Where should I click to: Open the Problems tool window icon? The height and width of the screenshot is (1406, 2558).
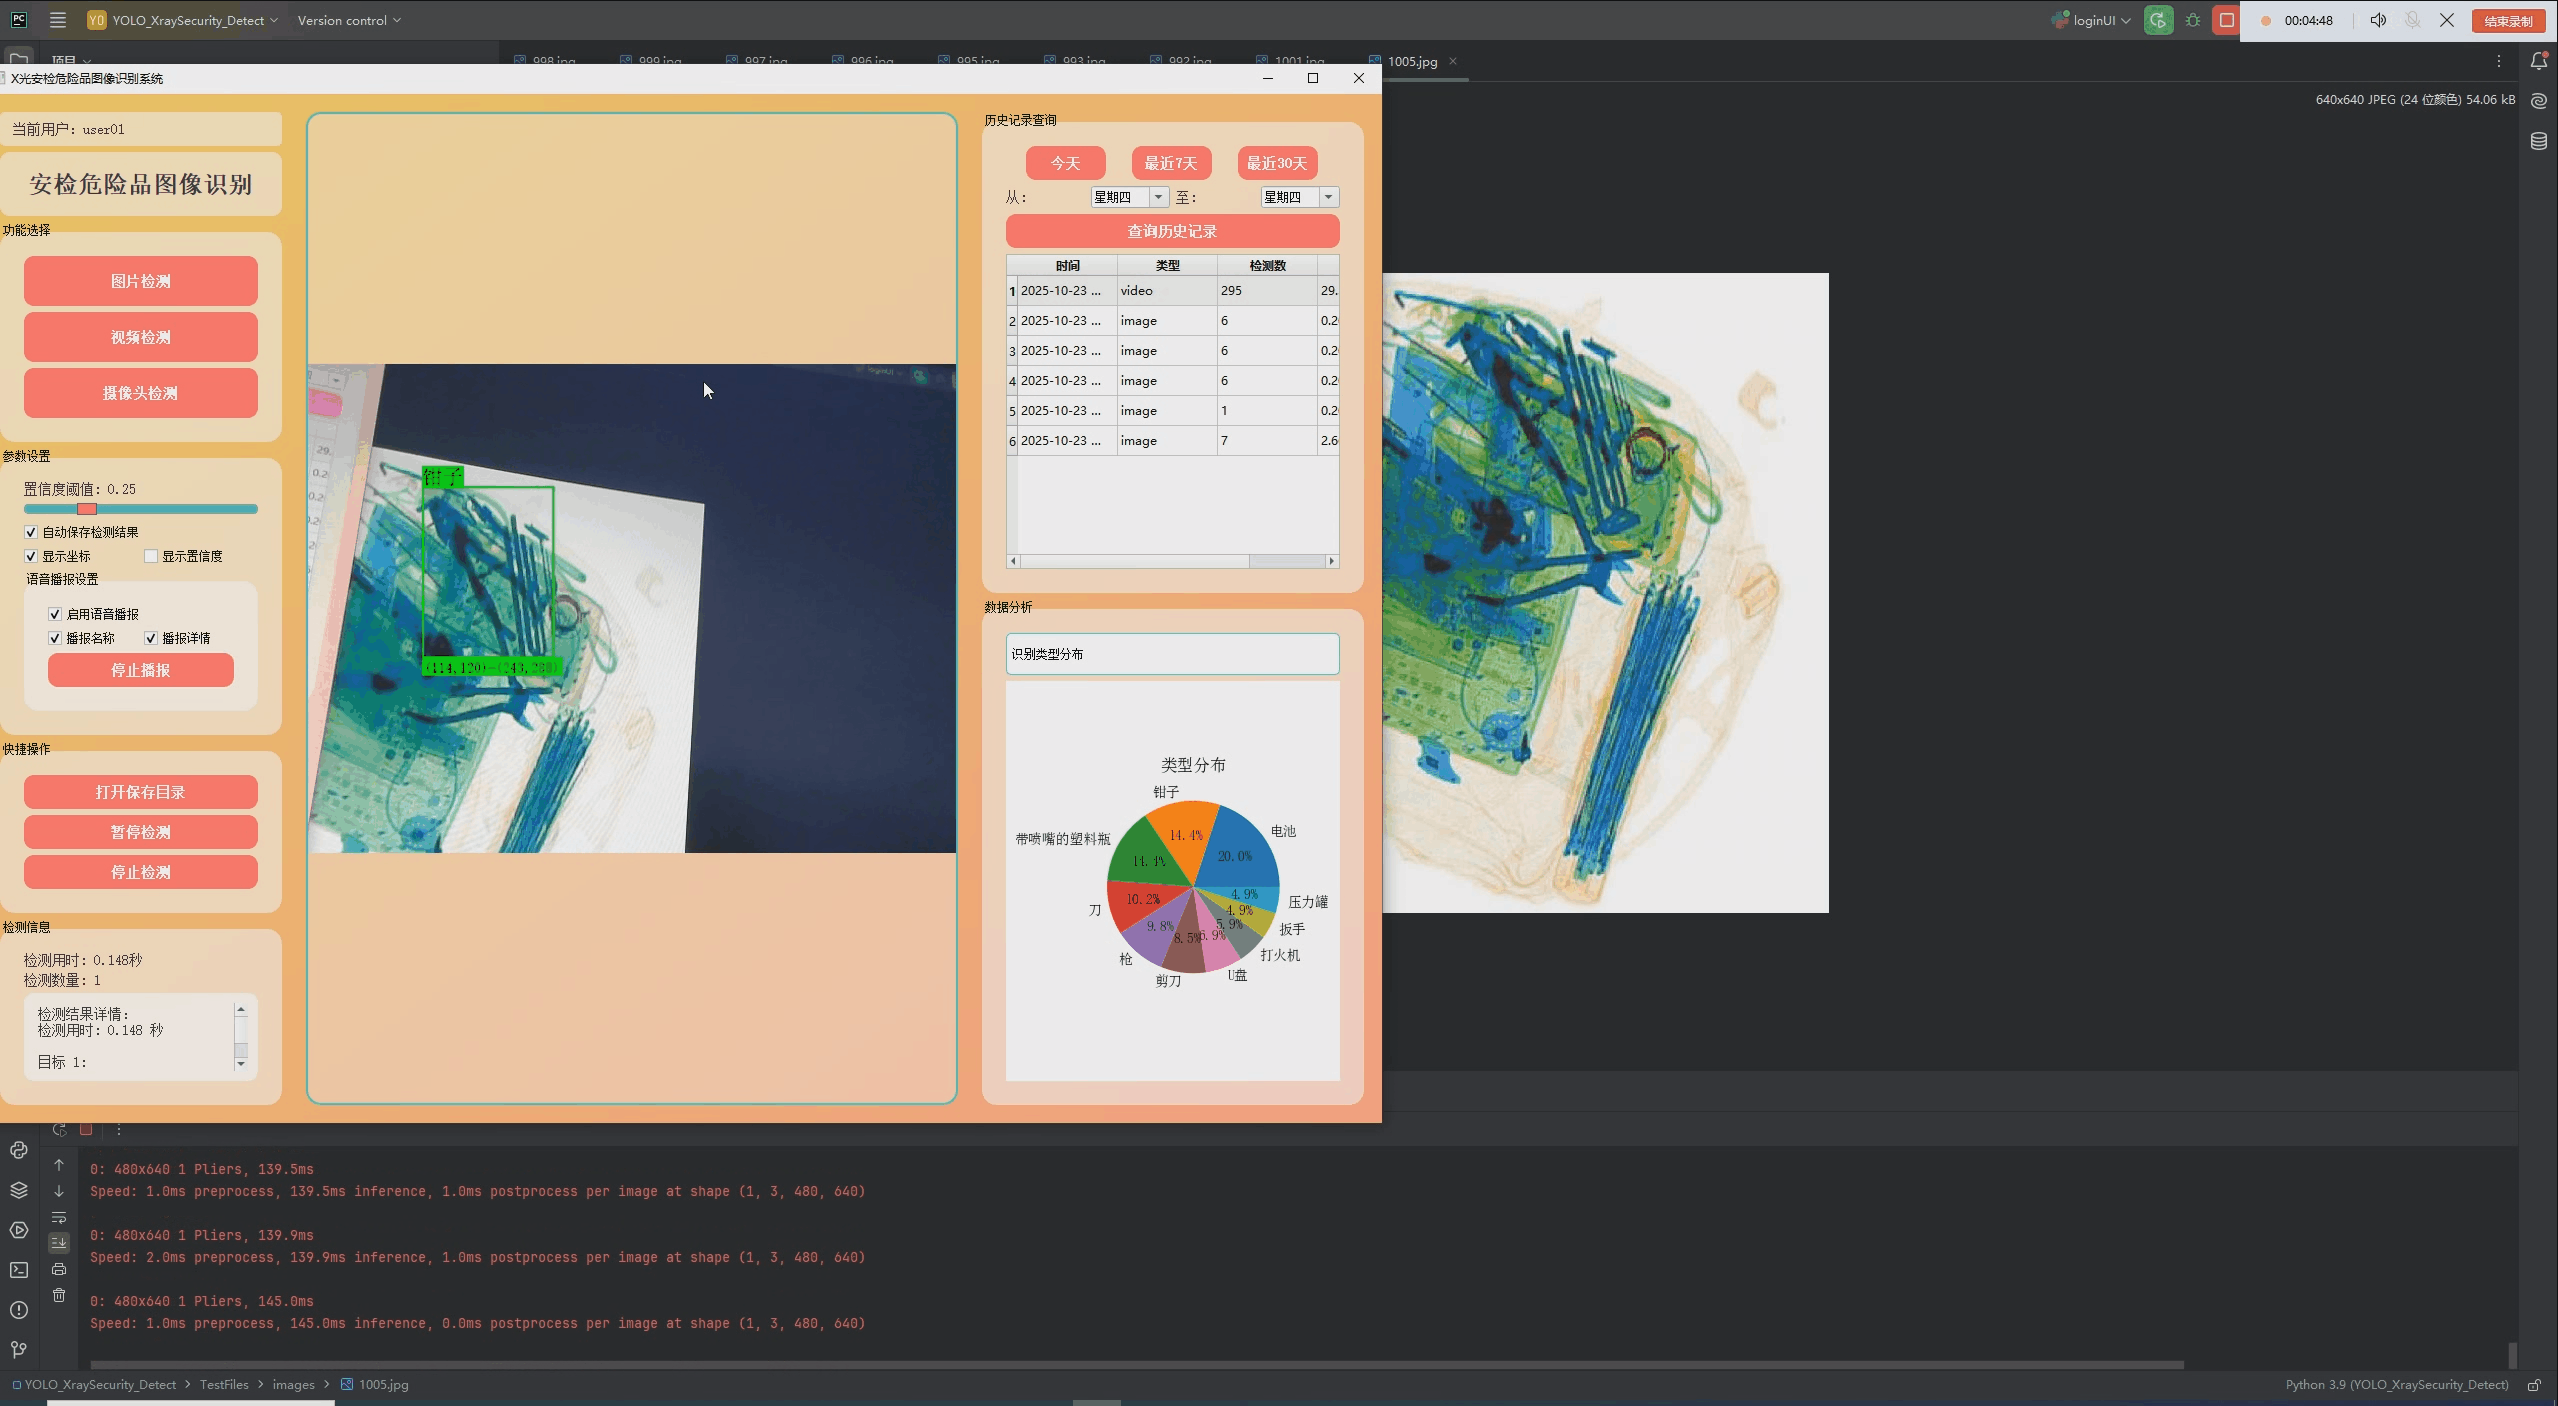[x=18, y=1310]
